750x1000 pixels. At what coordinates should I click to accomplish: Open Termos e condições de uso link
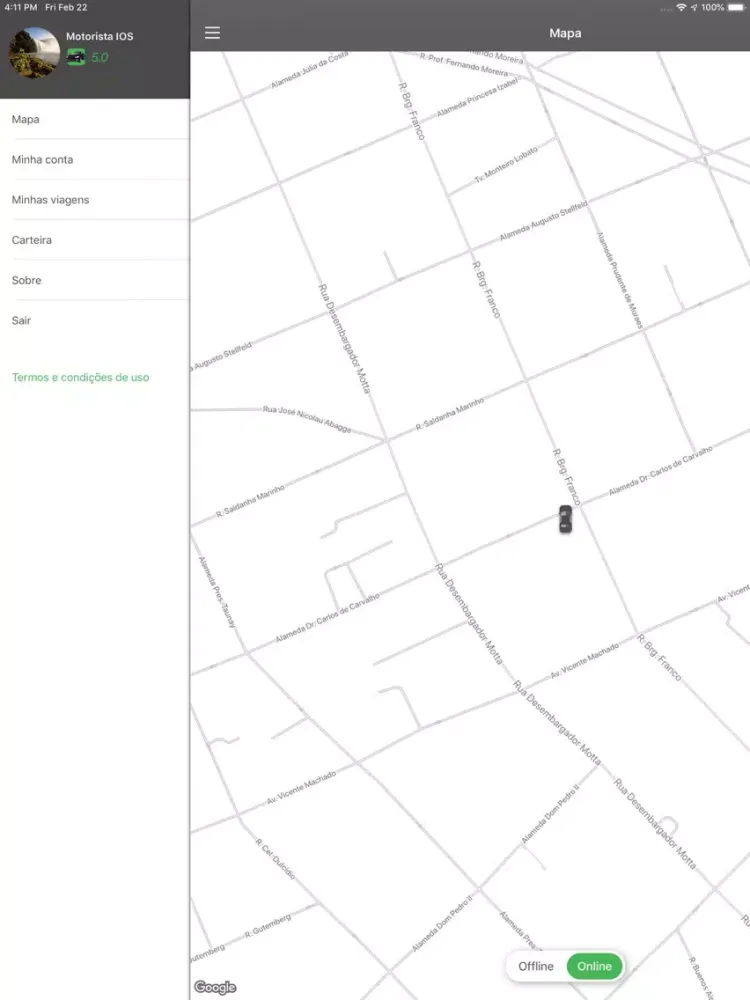coord(80,377)
